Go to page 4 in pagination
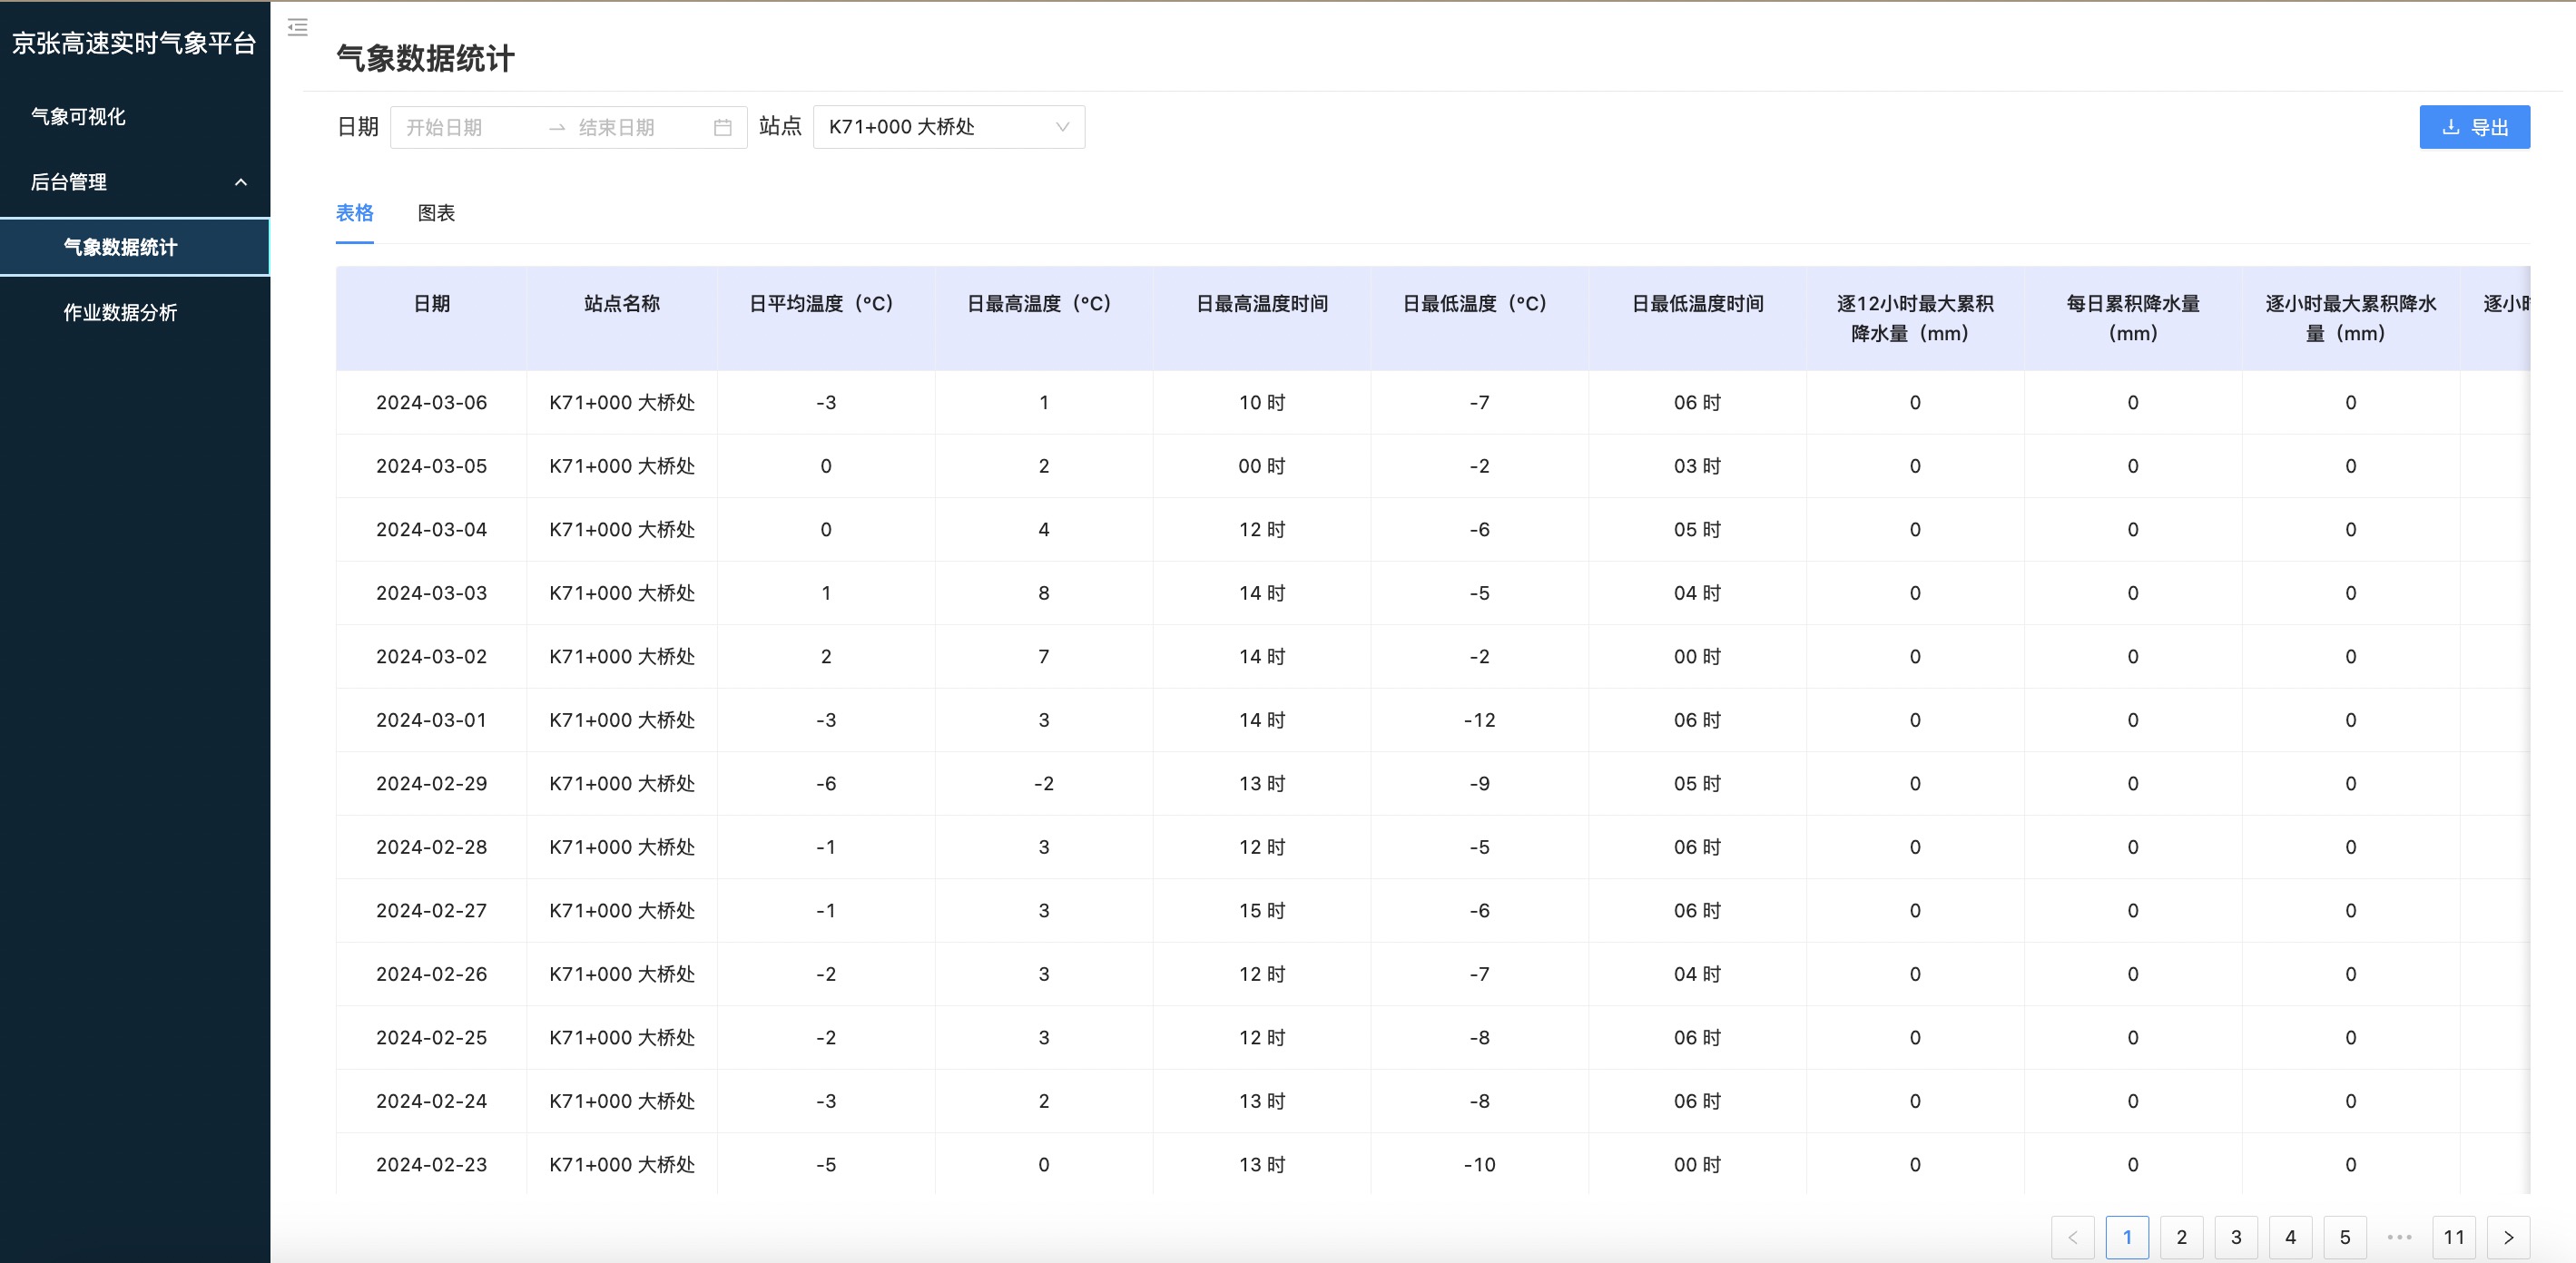Screen dimensions: 2576x1263 click(x=2290, y=1237)
